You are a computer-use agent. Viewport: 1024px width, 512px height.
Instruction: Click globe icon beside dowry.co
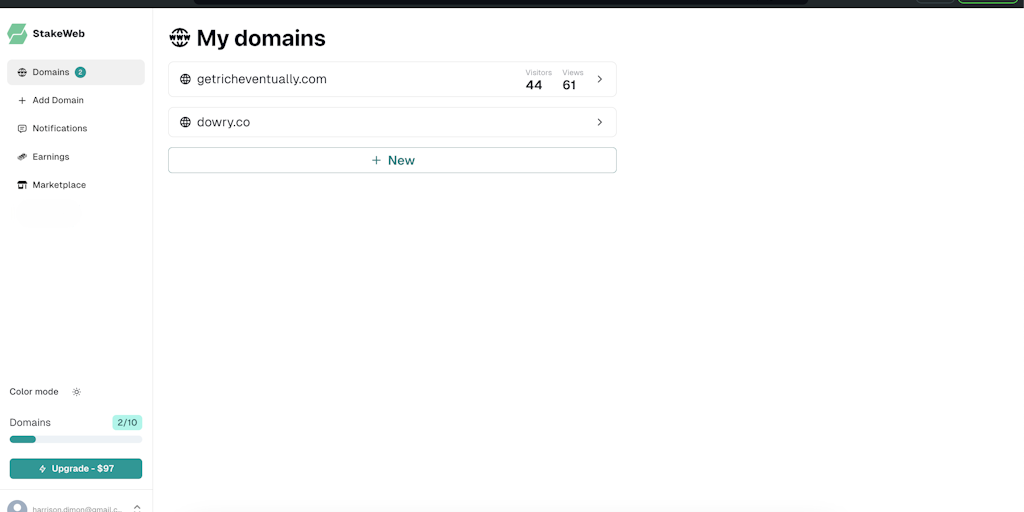pyautogui.click(x=185, y=122)
